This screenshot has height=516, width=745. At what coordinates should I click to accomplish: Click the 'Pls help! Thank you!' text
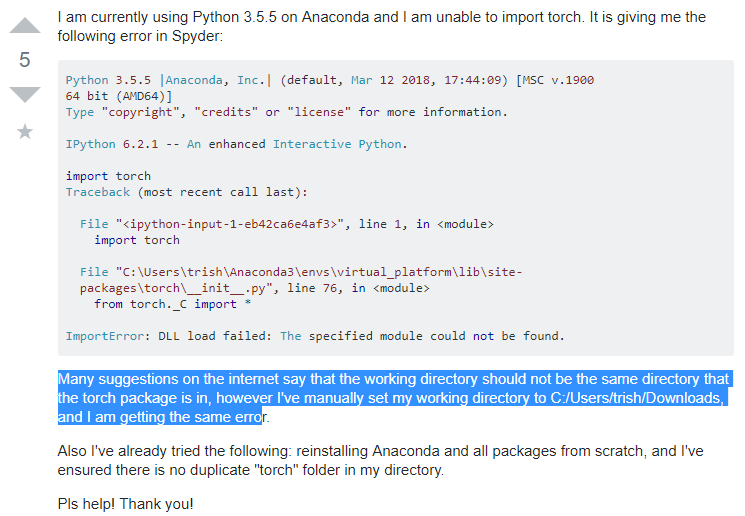tap(126, 504)
